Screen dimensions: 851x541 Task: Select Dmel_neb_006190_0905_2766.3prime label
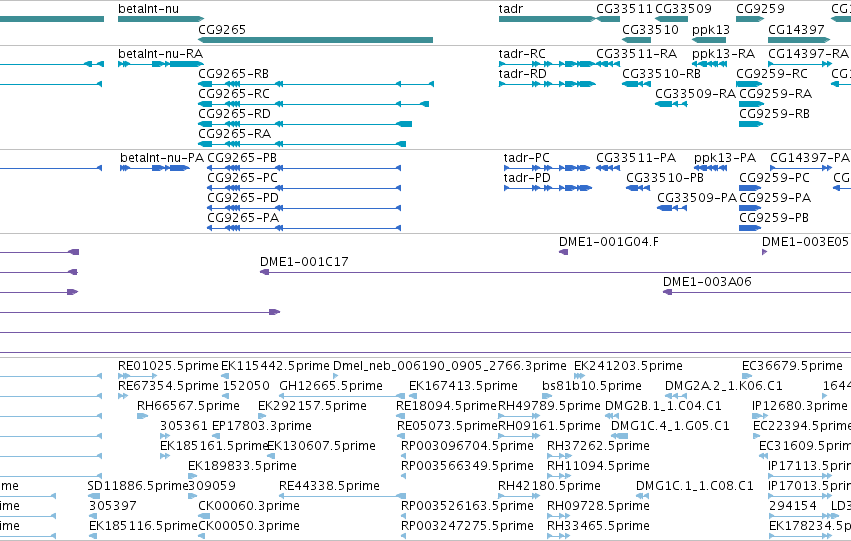(449, 366)
